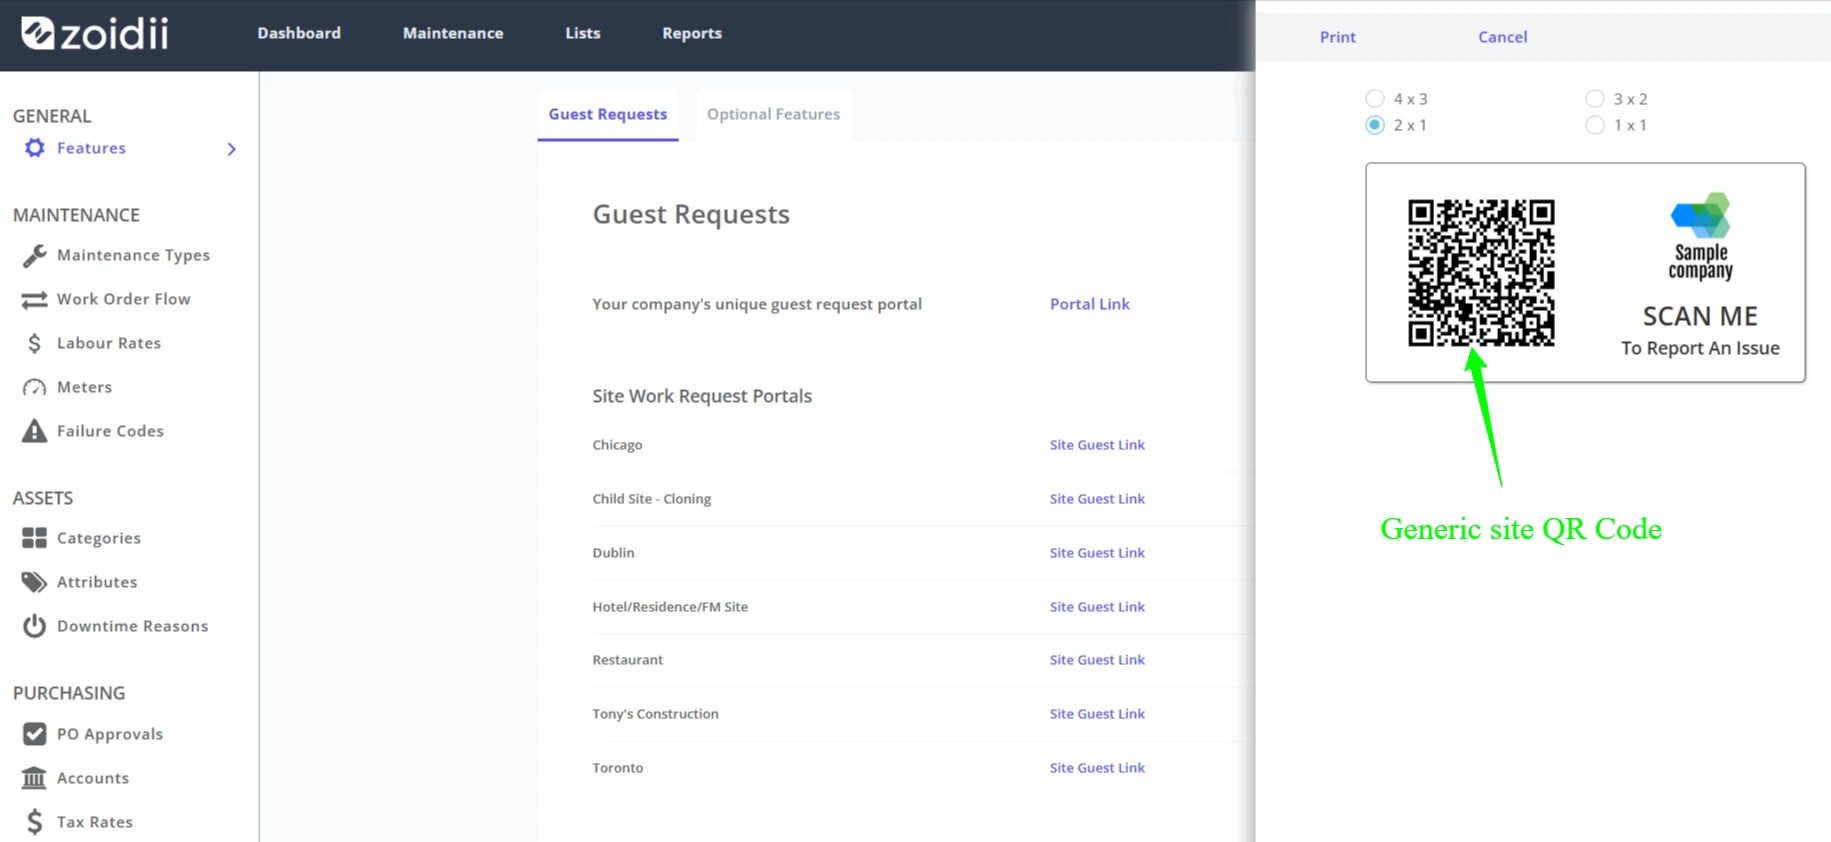Click the Meters gauge icon
This screenshot has width=1831, height=842.
pos(35,387)
